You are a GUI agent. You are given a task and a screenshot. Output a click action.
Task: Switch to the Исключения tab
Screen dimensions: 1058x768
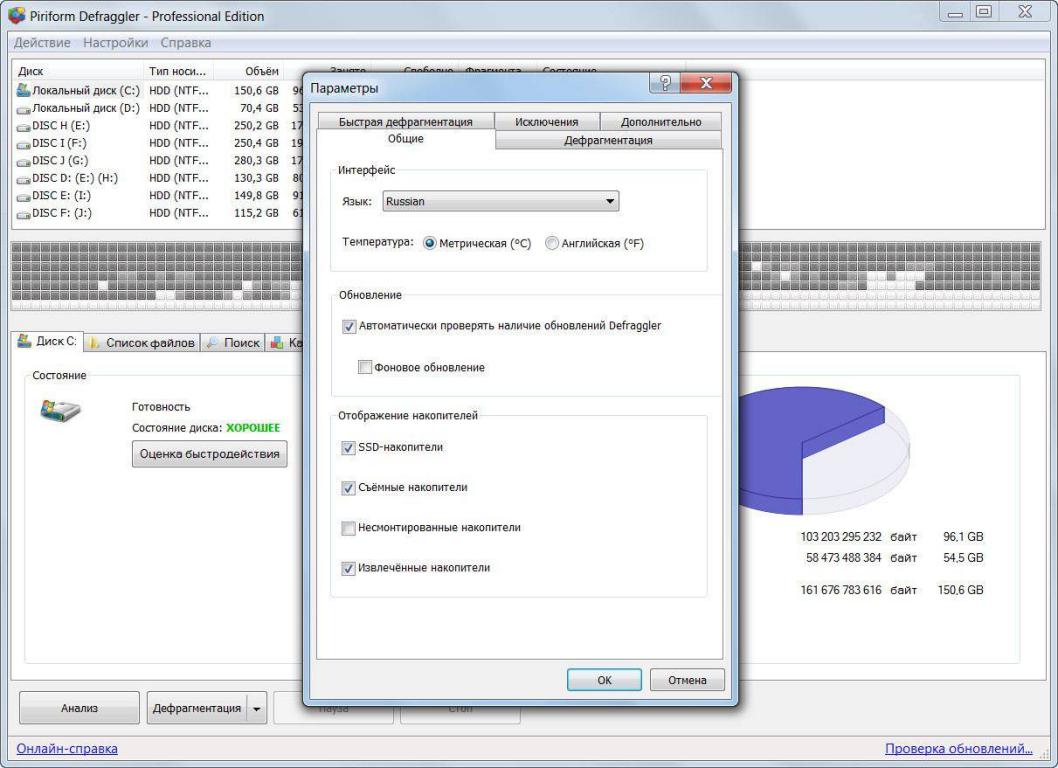(546, 122)
